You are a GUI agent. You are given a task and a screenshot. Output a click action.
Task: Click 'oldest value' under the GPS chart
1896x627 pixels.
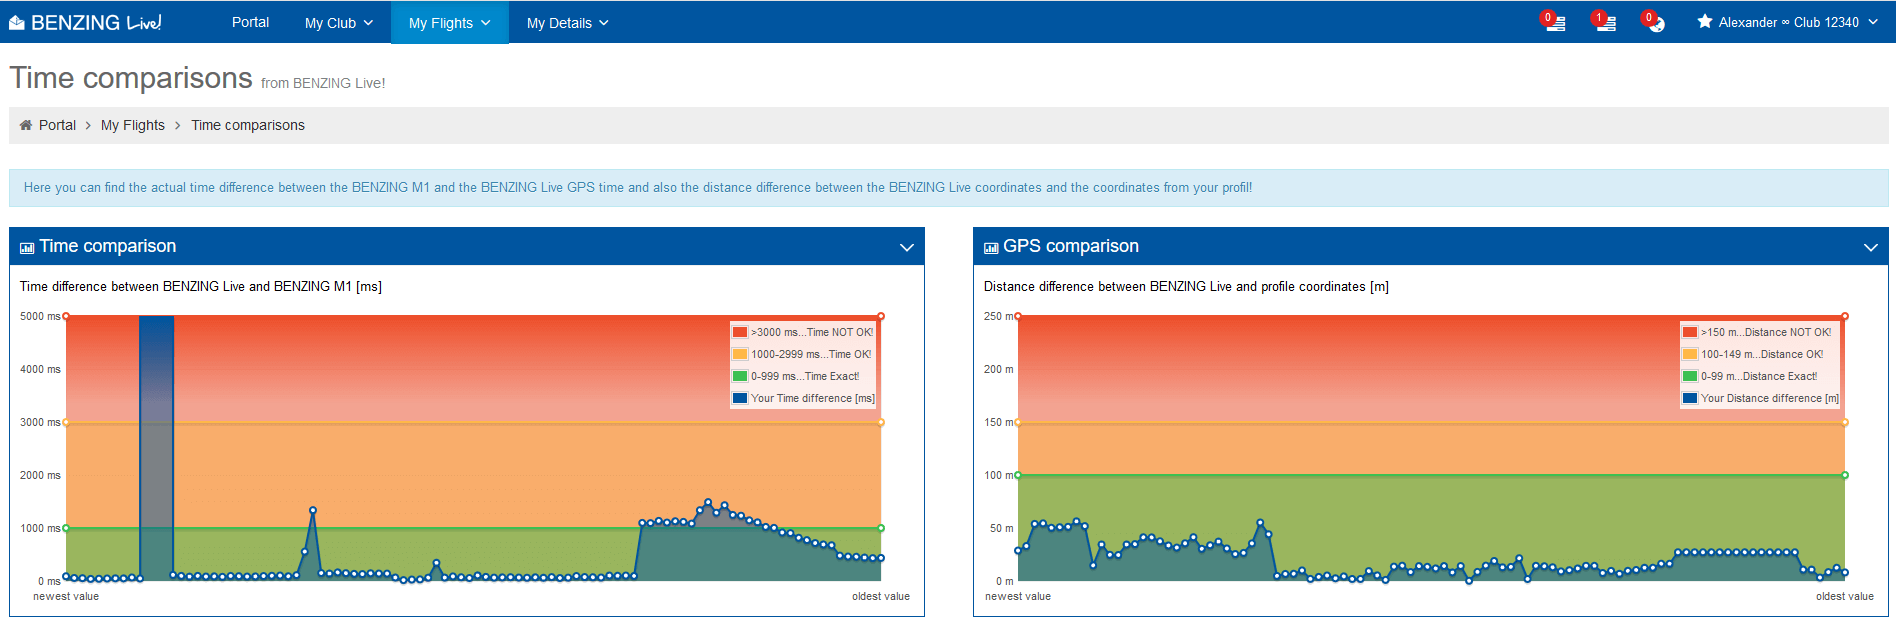click(x=1845, y=596)
